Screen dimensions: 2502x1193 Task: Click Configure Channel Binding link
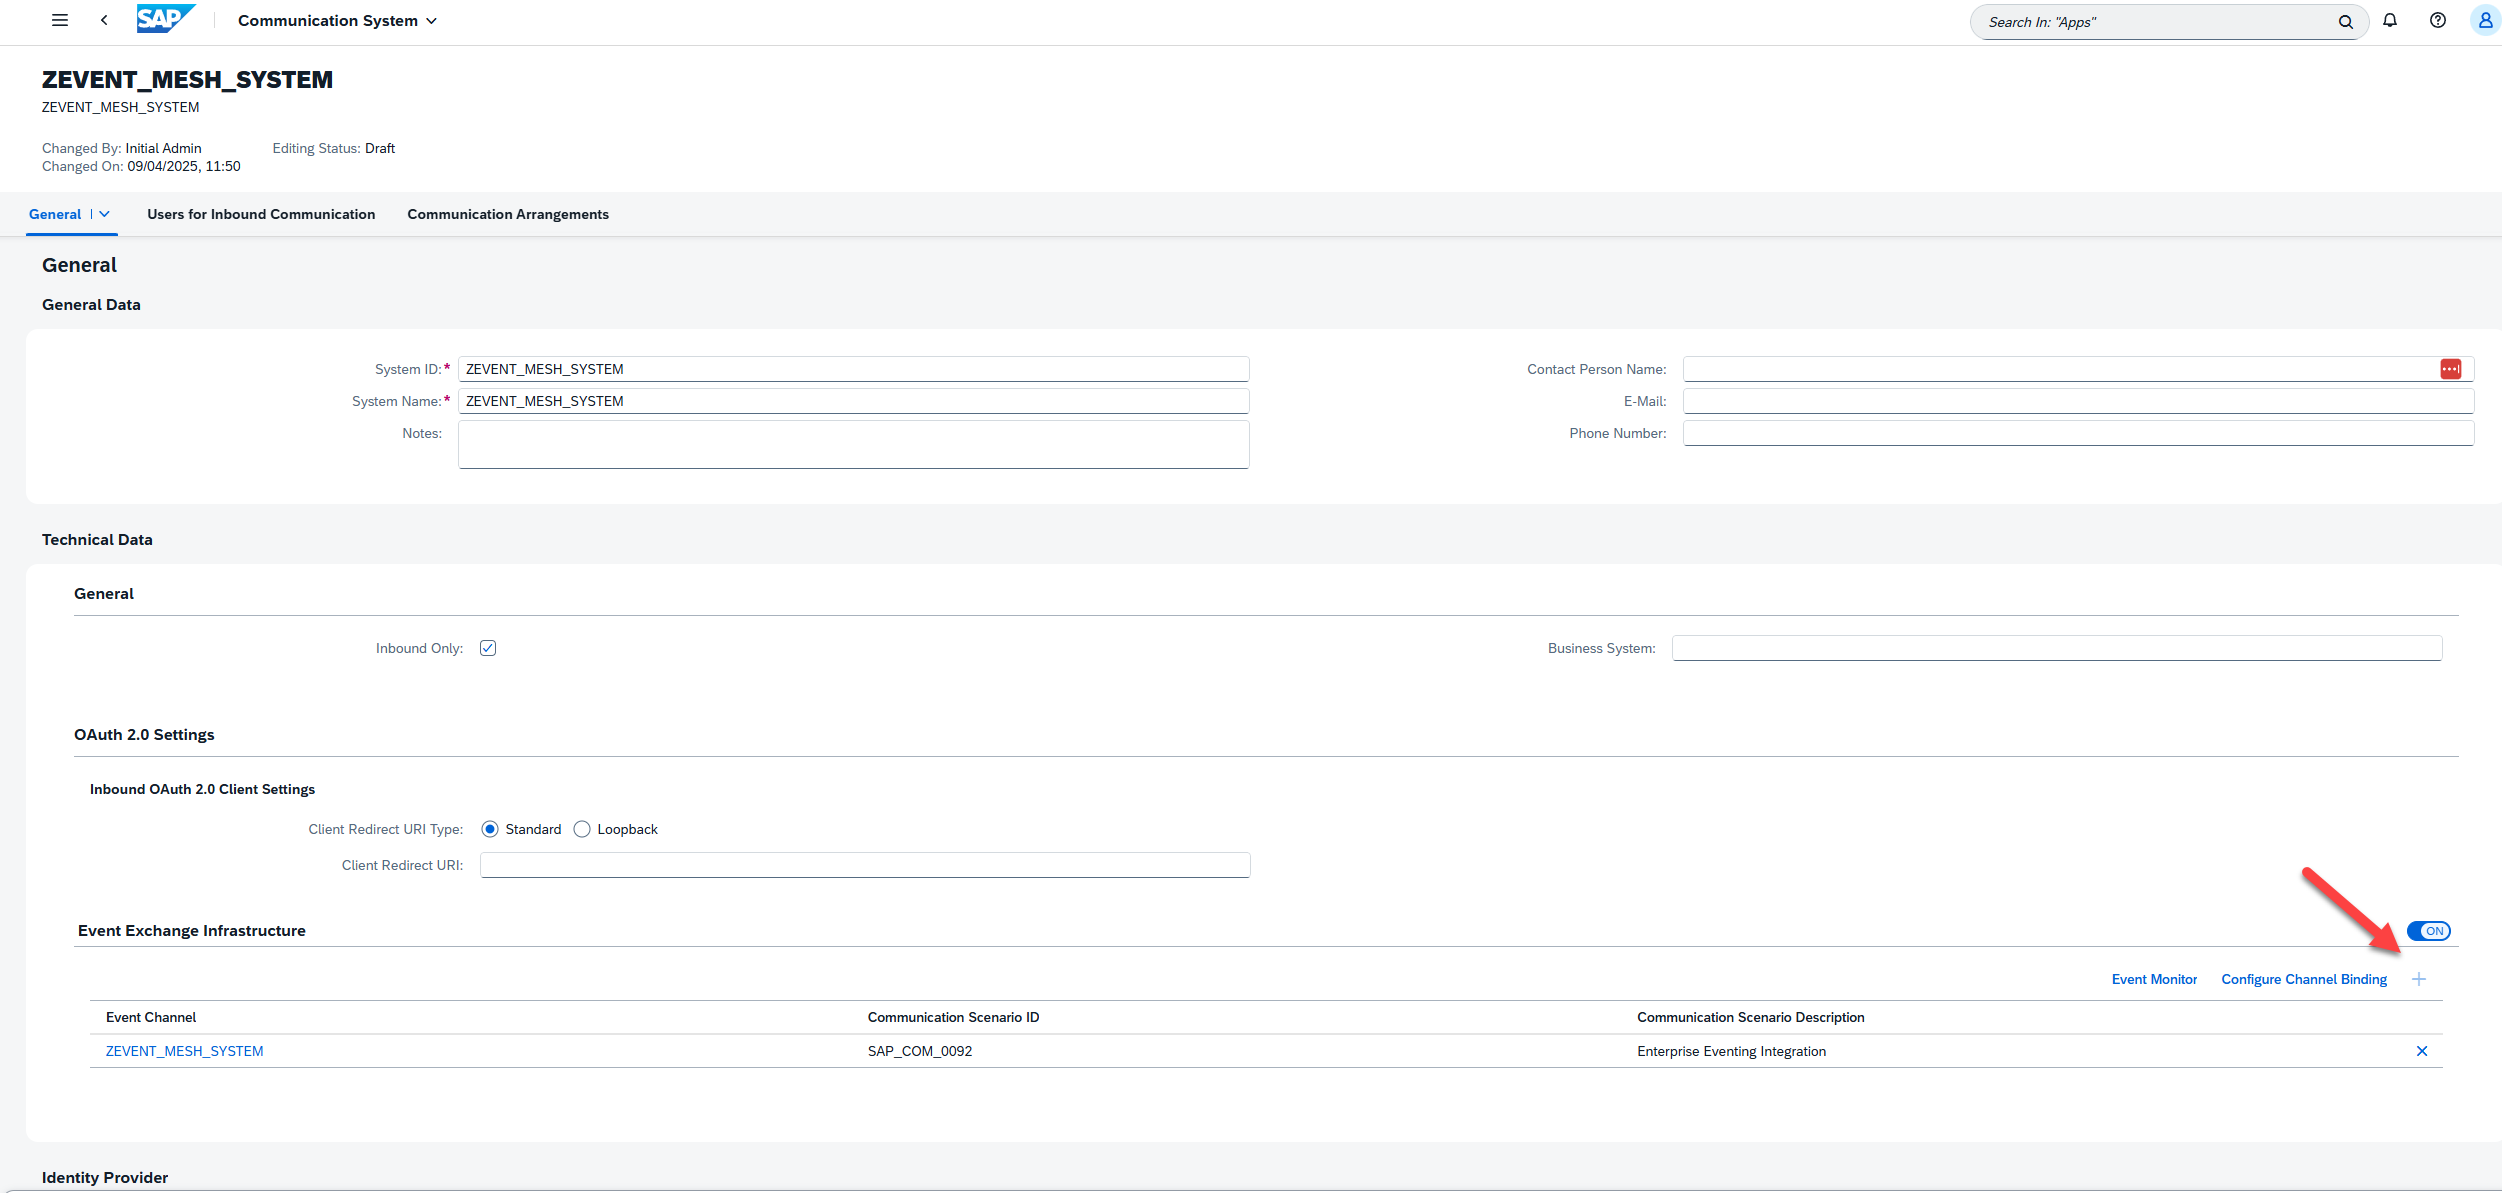2303,979
